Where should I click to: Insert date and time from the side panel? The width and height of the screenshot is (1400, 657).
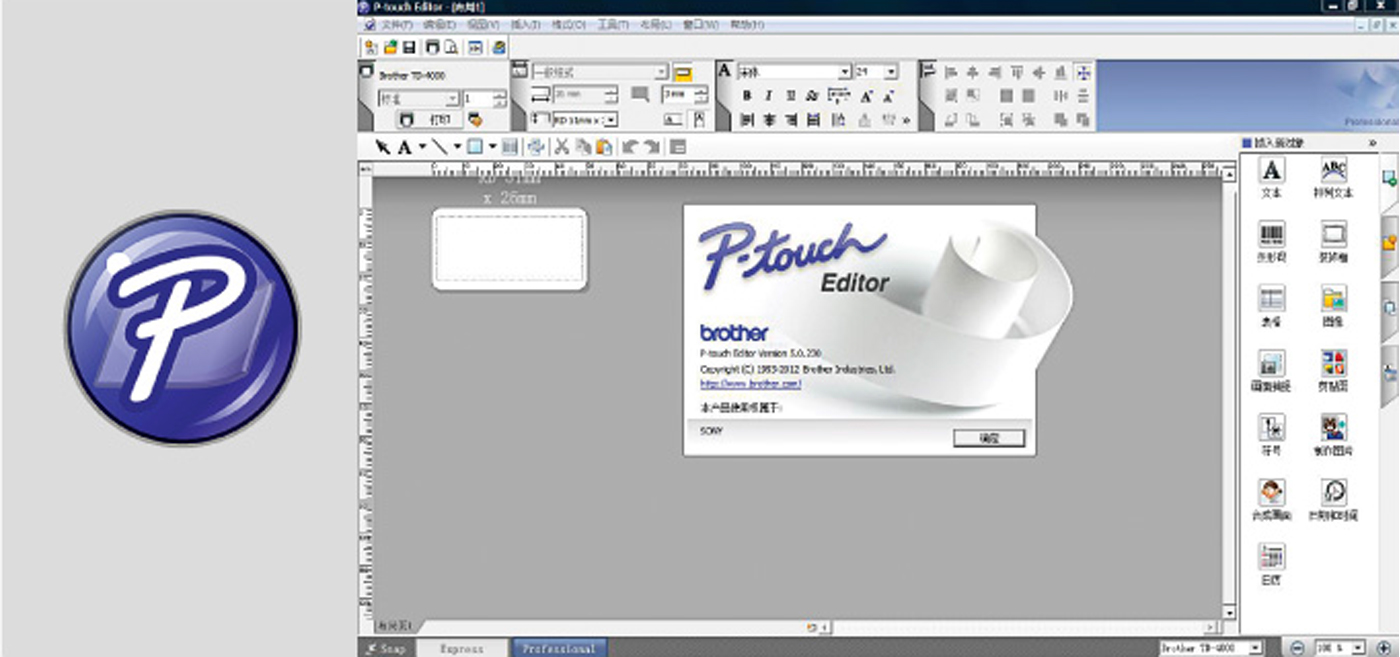pyautogui.click(x=1334, y=499)
